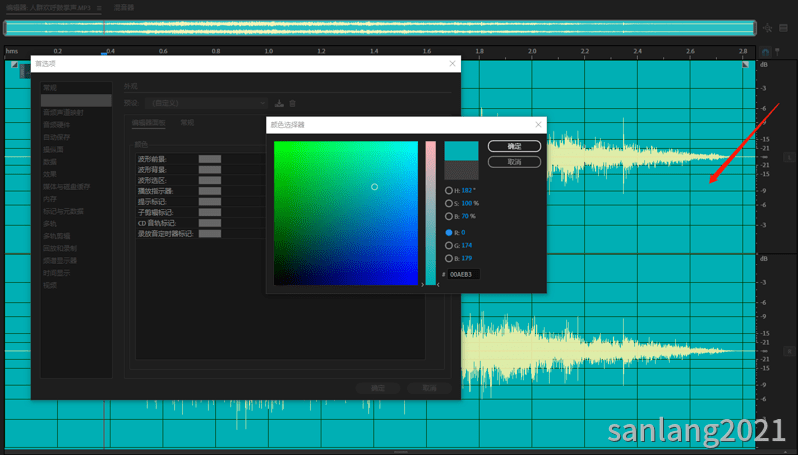Click the 波形背景 color swatch
Image resolution: width=798 pixels, height=455 pixels.
pos(210,170)
